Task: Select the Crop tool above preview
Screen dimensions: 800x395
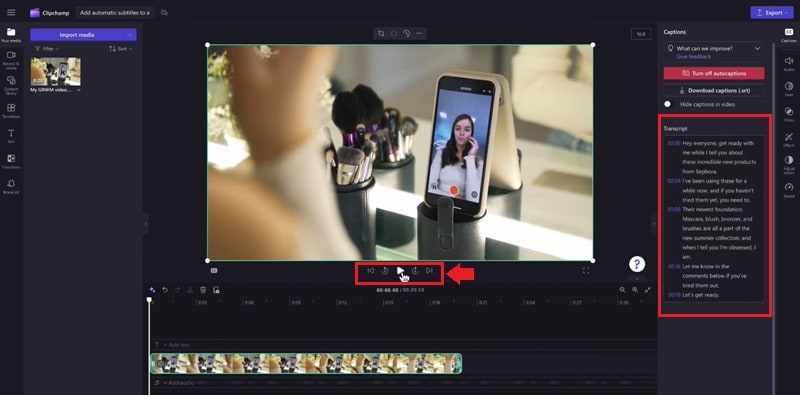Action: [x=381, y=34]
